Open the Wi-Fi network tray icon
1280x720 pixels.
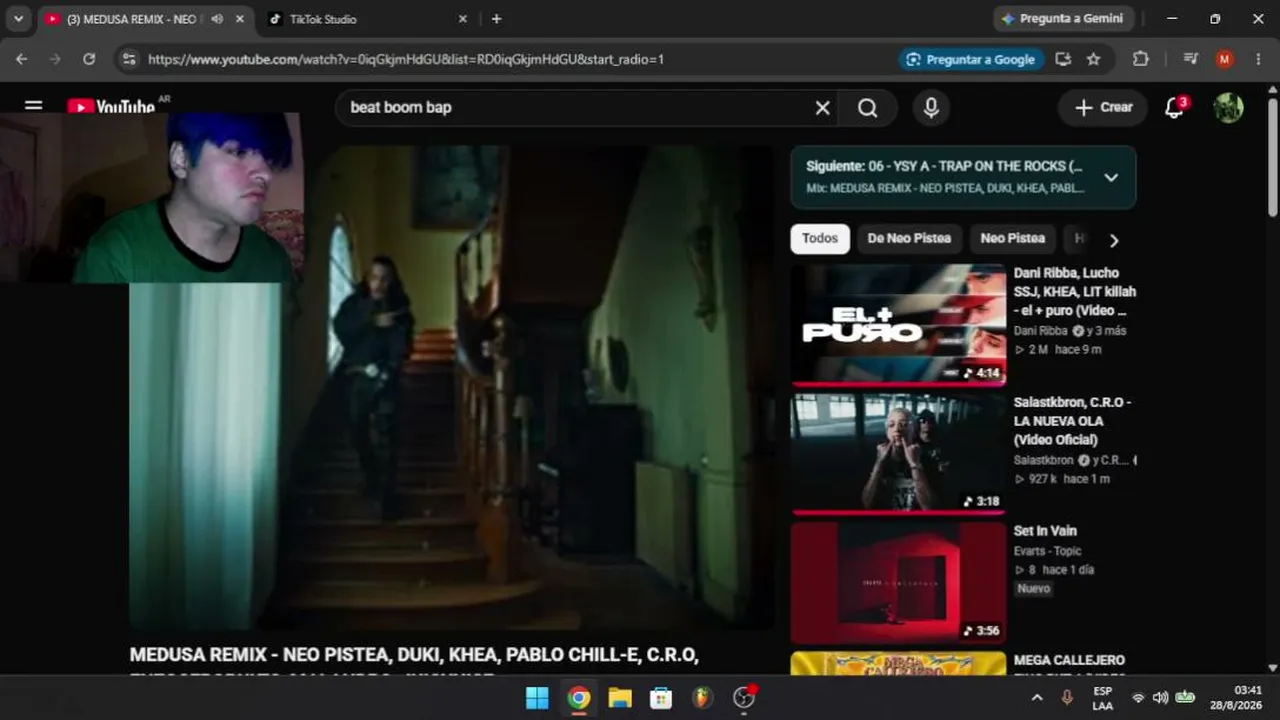[x=1138, y=698]
